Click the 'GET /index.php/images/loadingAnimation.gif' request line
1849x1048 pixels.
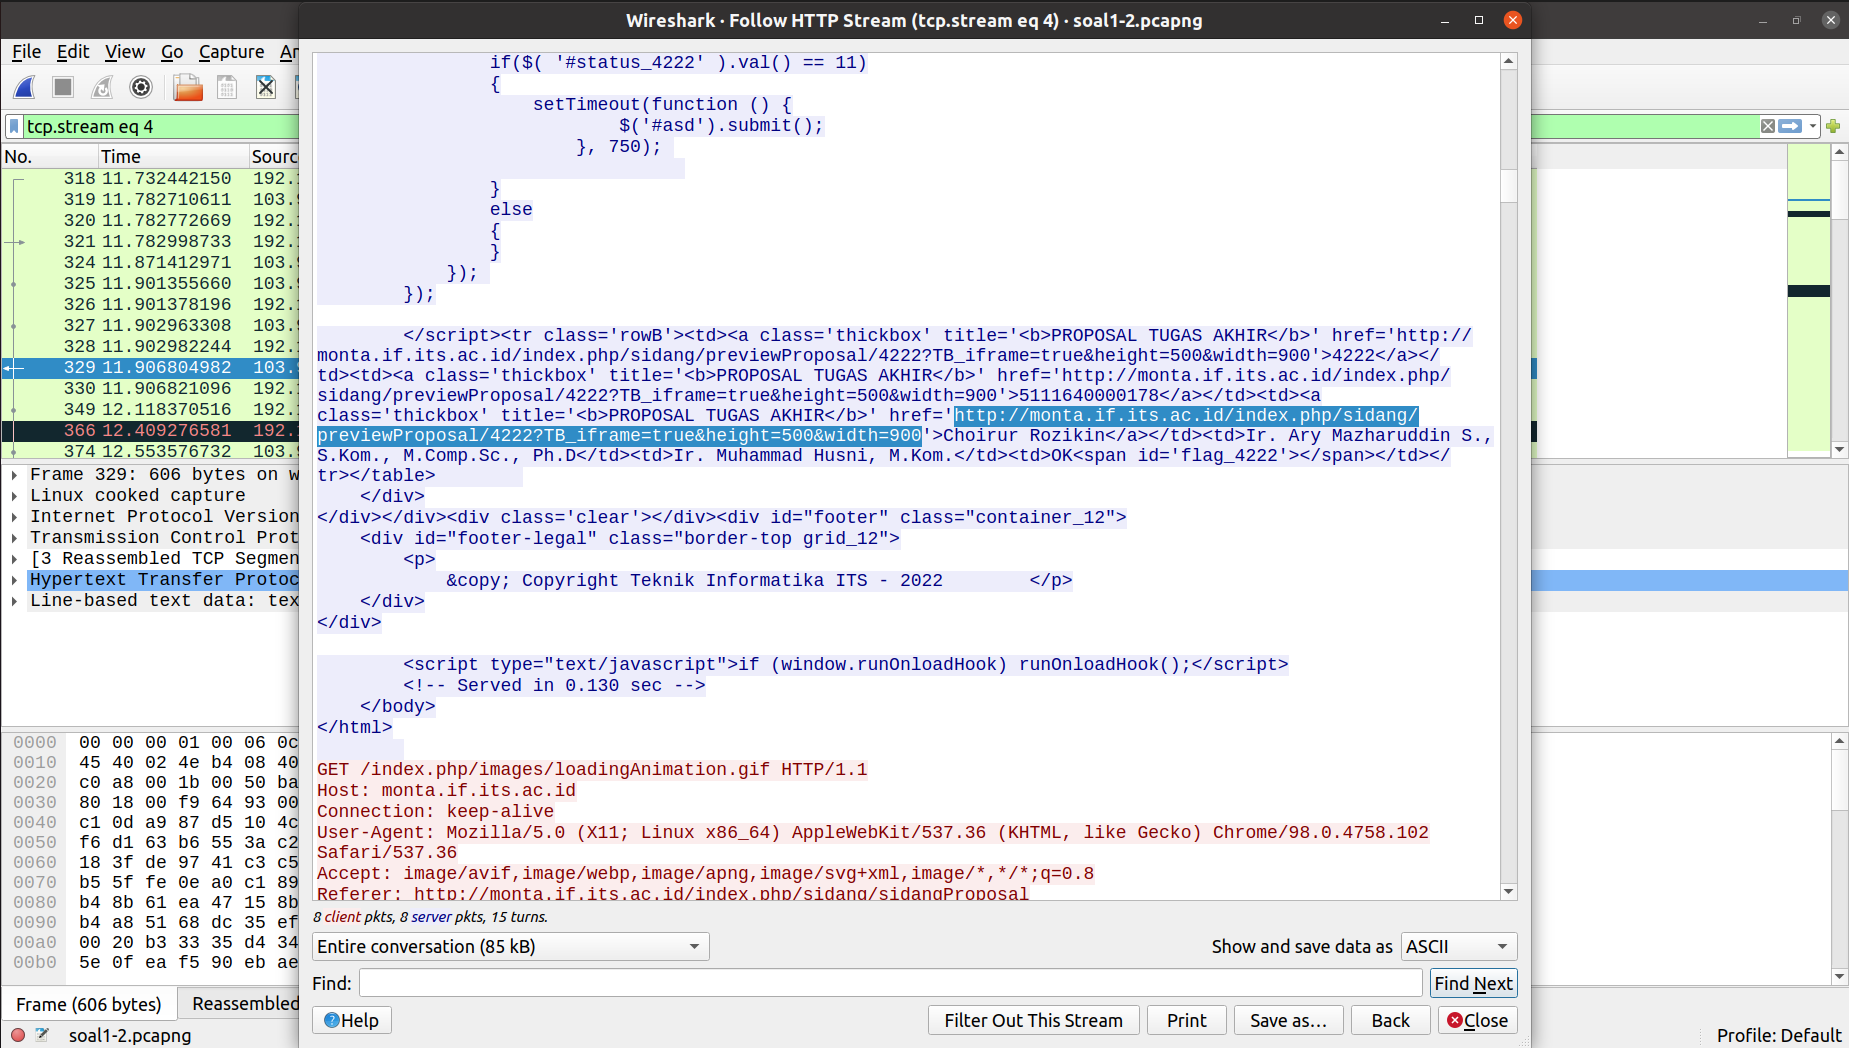592,769
